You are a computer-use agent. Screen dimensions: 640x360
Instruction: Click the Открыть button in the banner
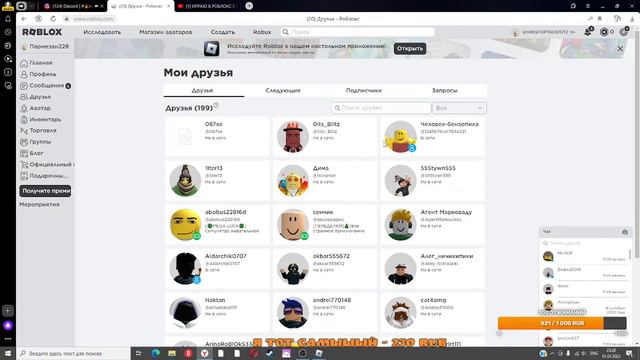[410, 49]
